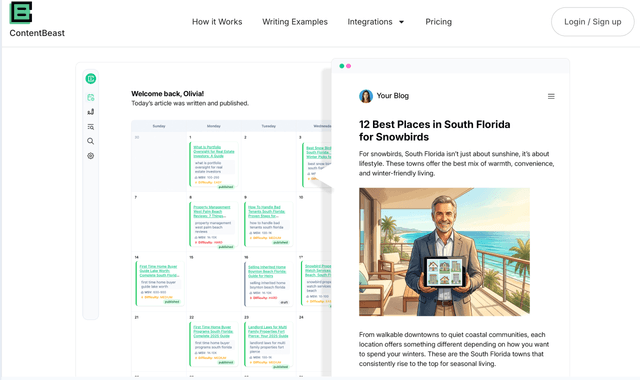640x380 pixels.
Task: Click the keyword "landlord laws for multi family properties"
Action: pos(268,347)
